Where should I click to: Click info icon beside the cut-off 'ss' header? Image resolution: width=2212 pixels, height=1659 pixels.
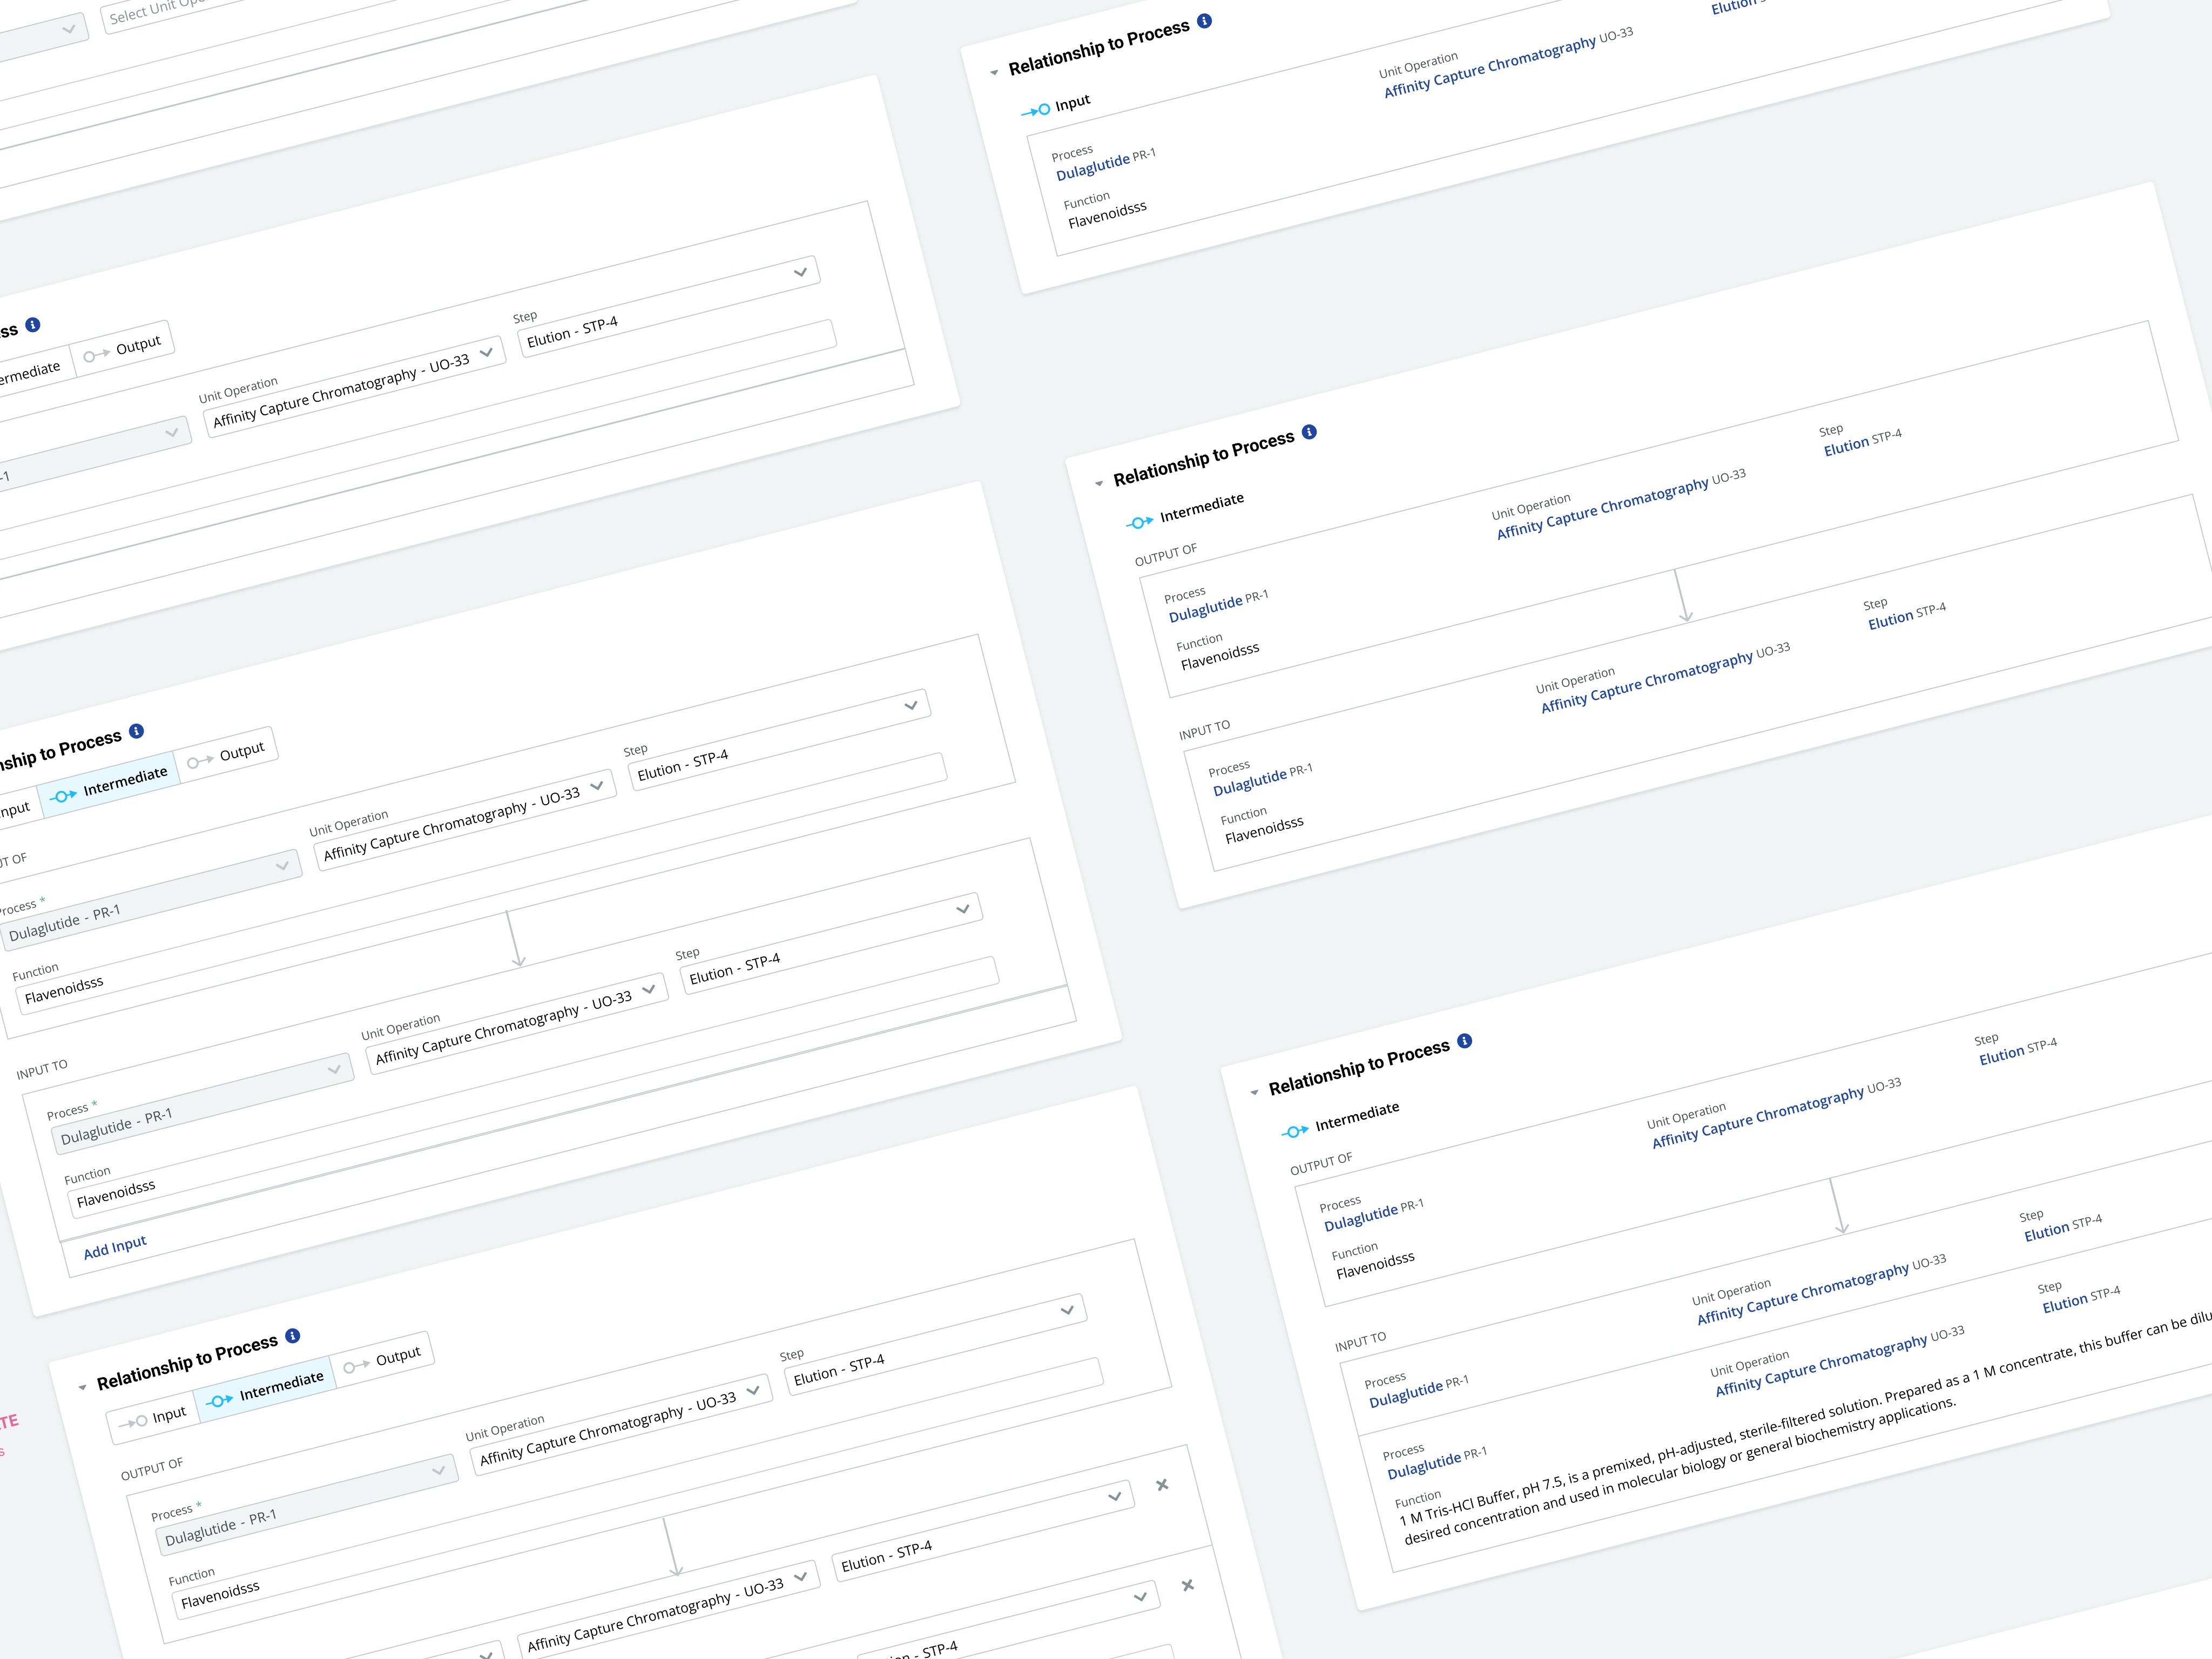click(x=33, y=325)
